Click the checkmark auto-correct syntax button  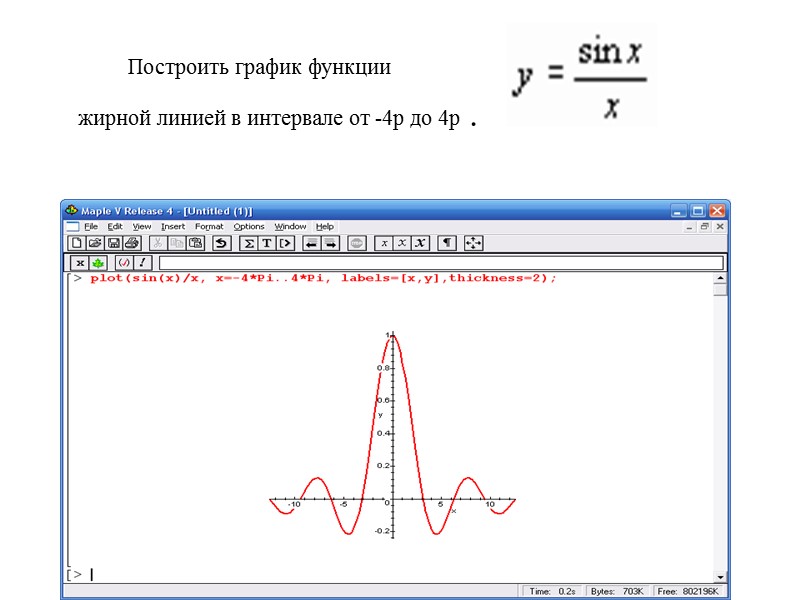pos(124,263)
